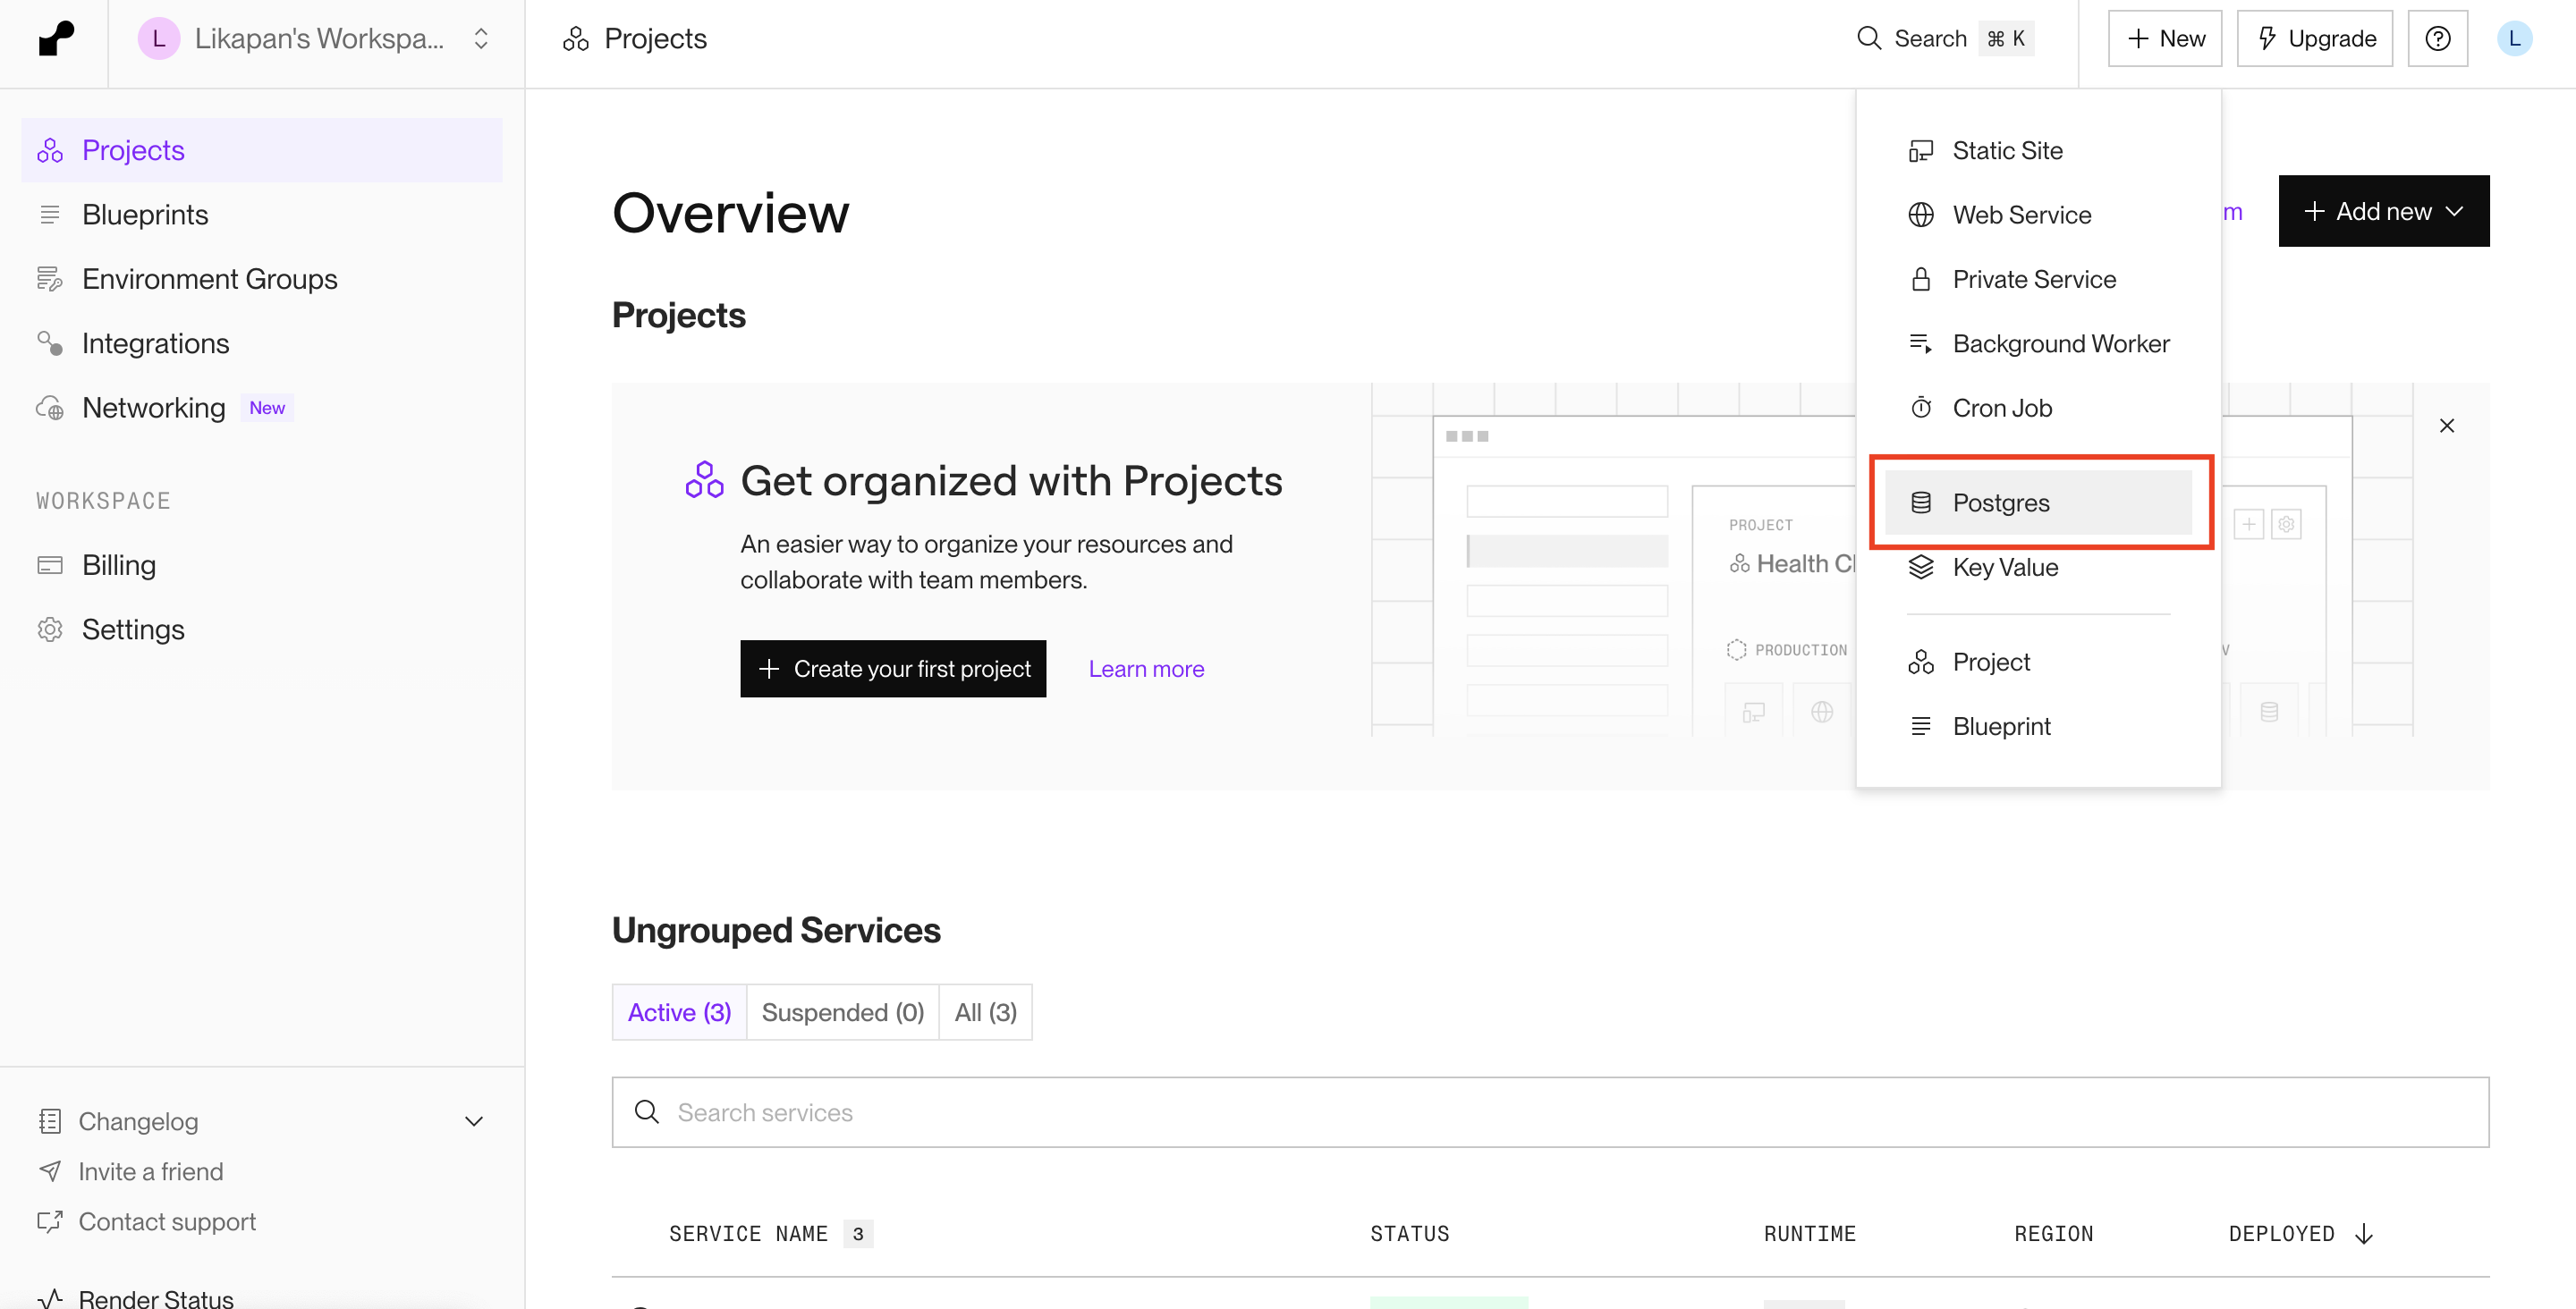2576x1309 pixels.
Task: Click the Render logo icon
Action: [56, 38]
